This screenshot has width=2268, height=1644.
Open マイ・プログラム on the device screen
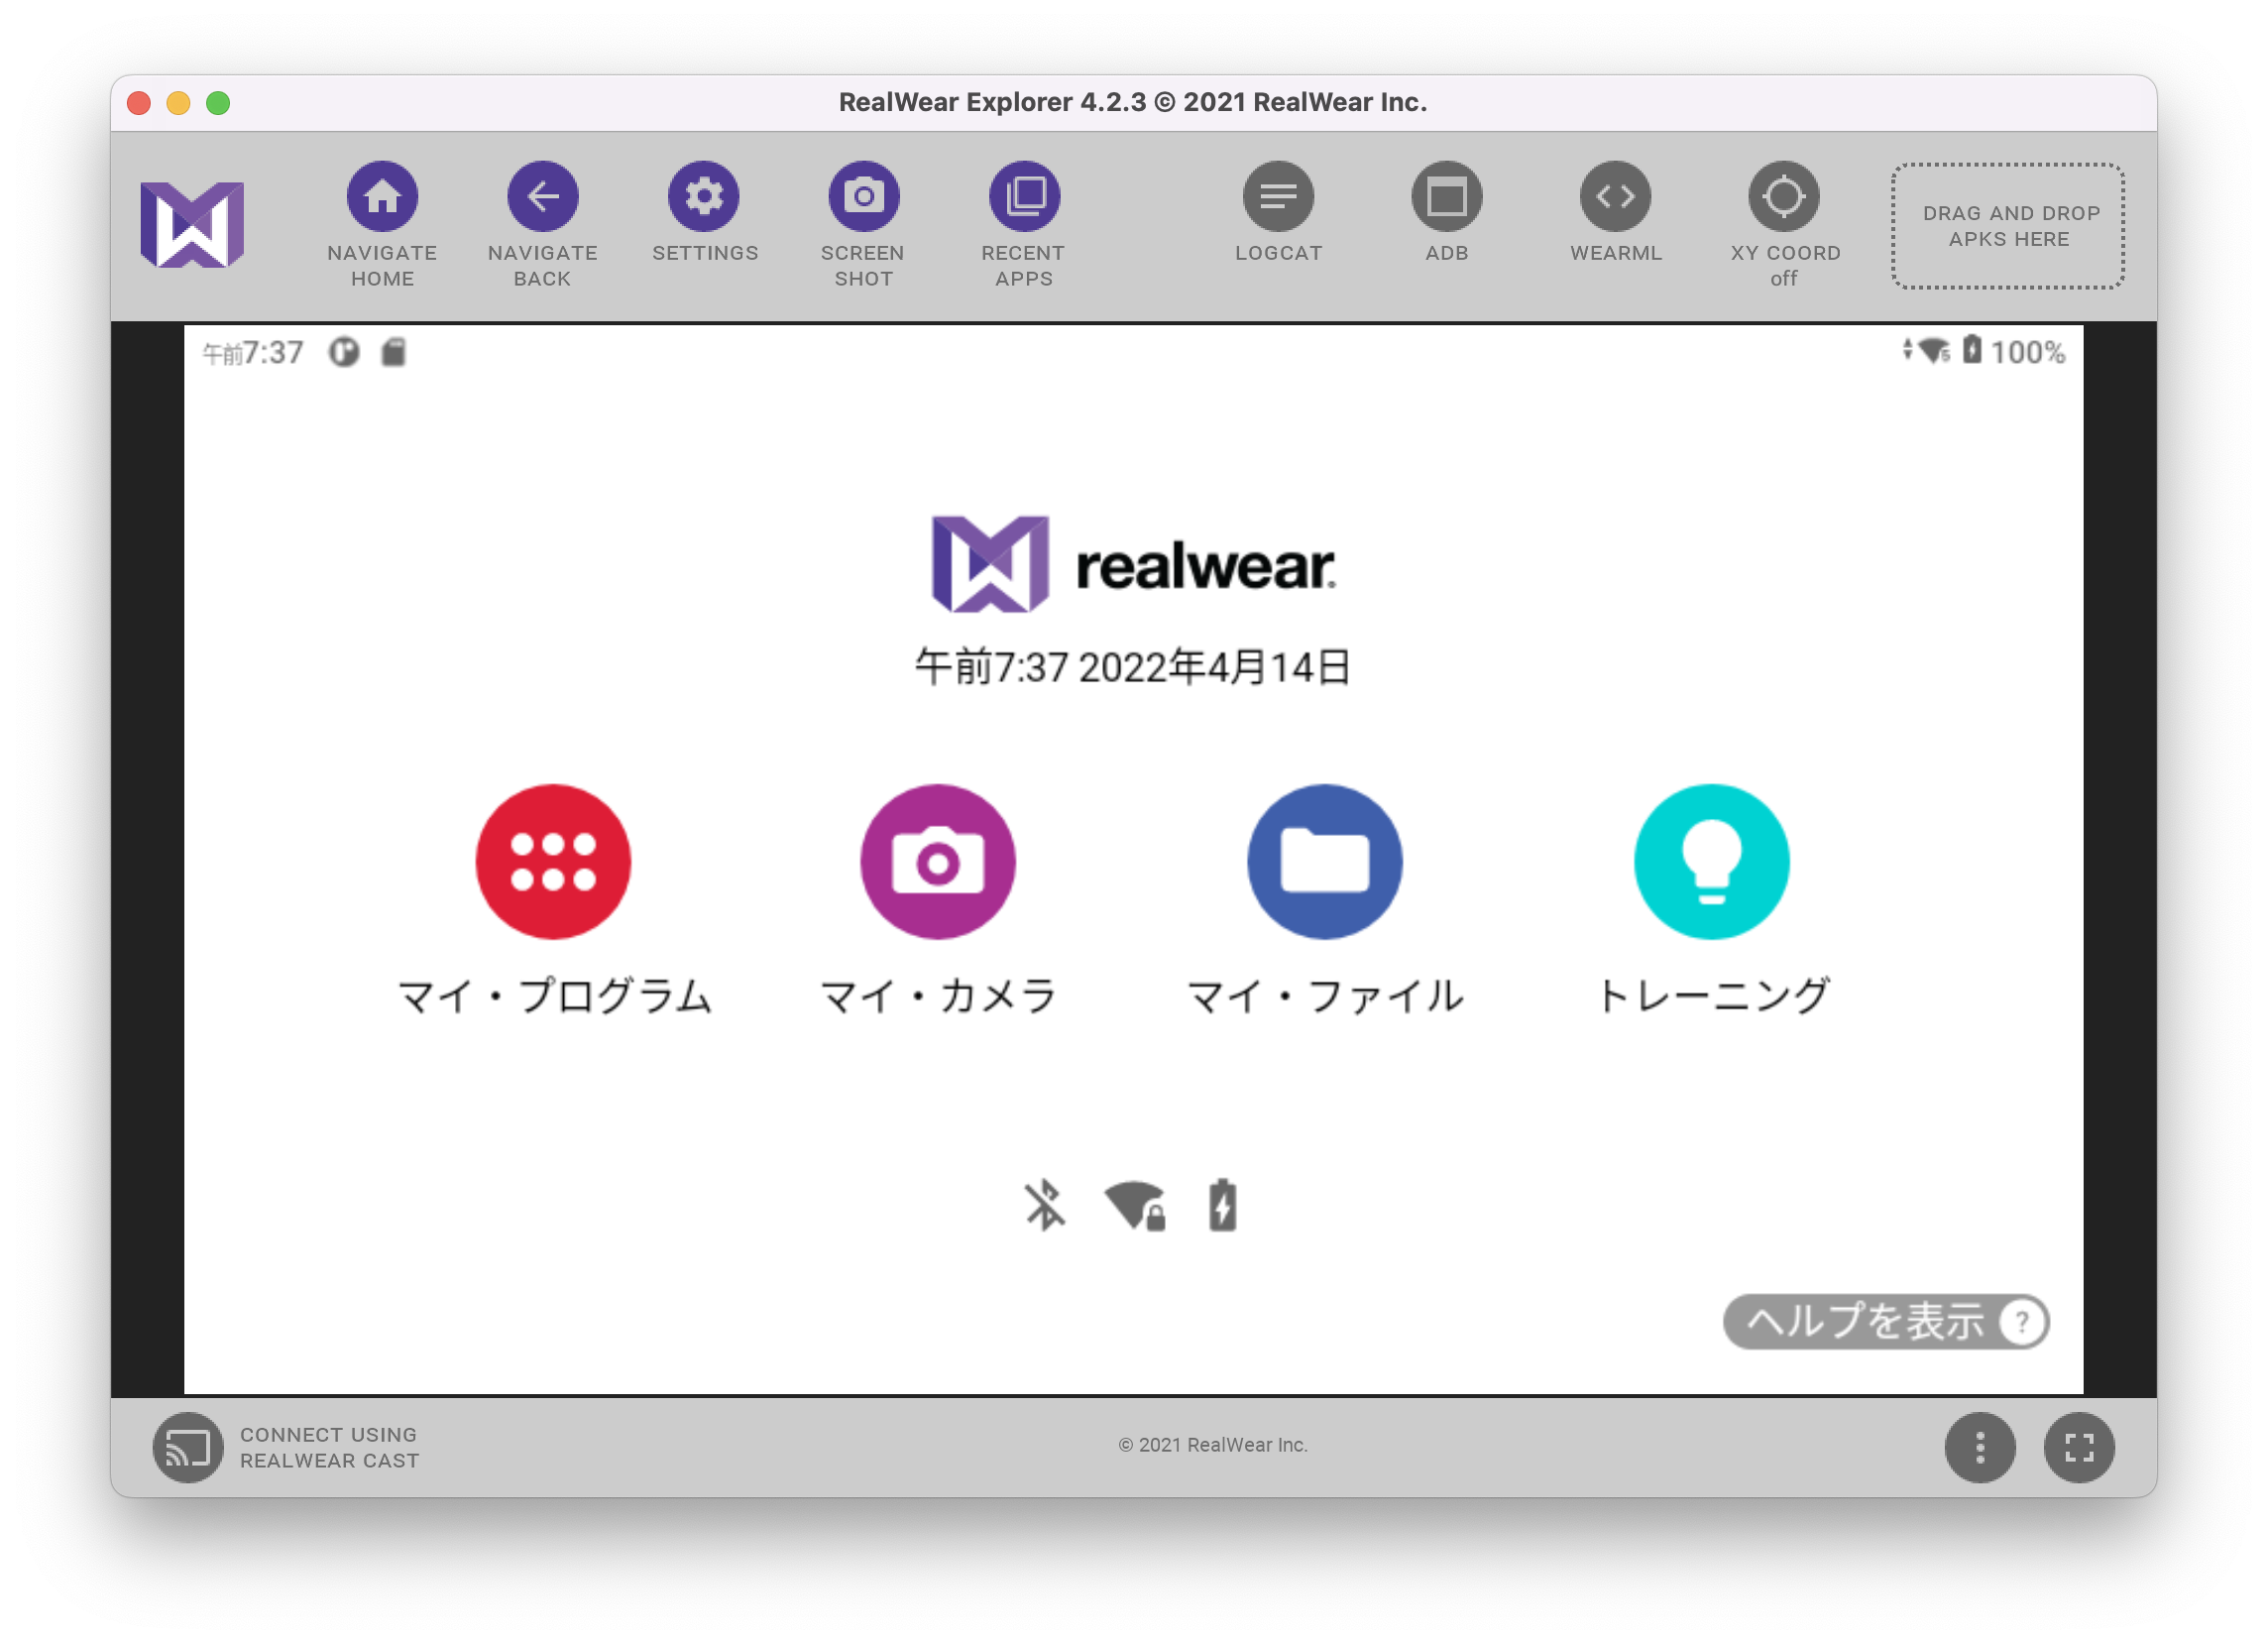(553, 862)
